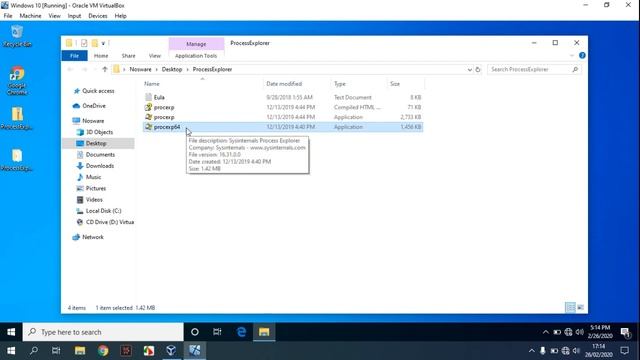Open Downloads in the navigation pane
Viewport: 640px width, 360px height.
click(x=100, y=166)
